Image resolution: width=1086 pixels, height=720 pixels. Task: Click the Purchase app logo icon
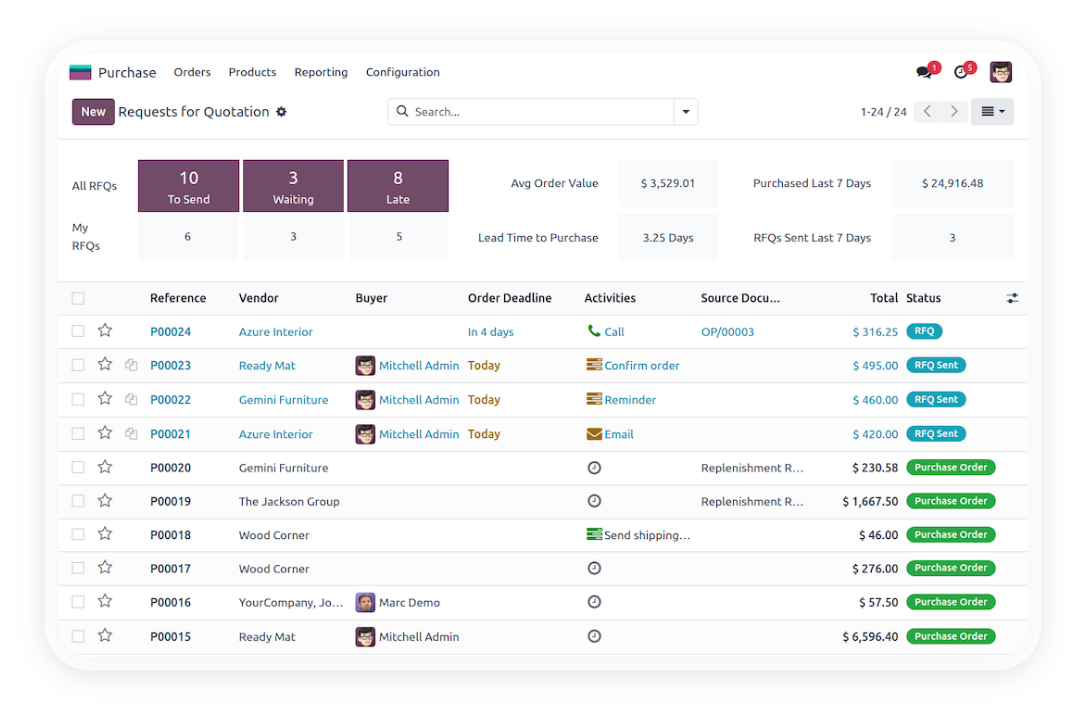[80, 72]
